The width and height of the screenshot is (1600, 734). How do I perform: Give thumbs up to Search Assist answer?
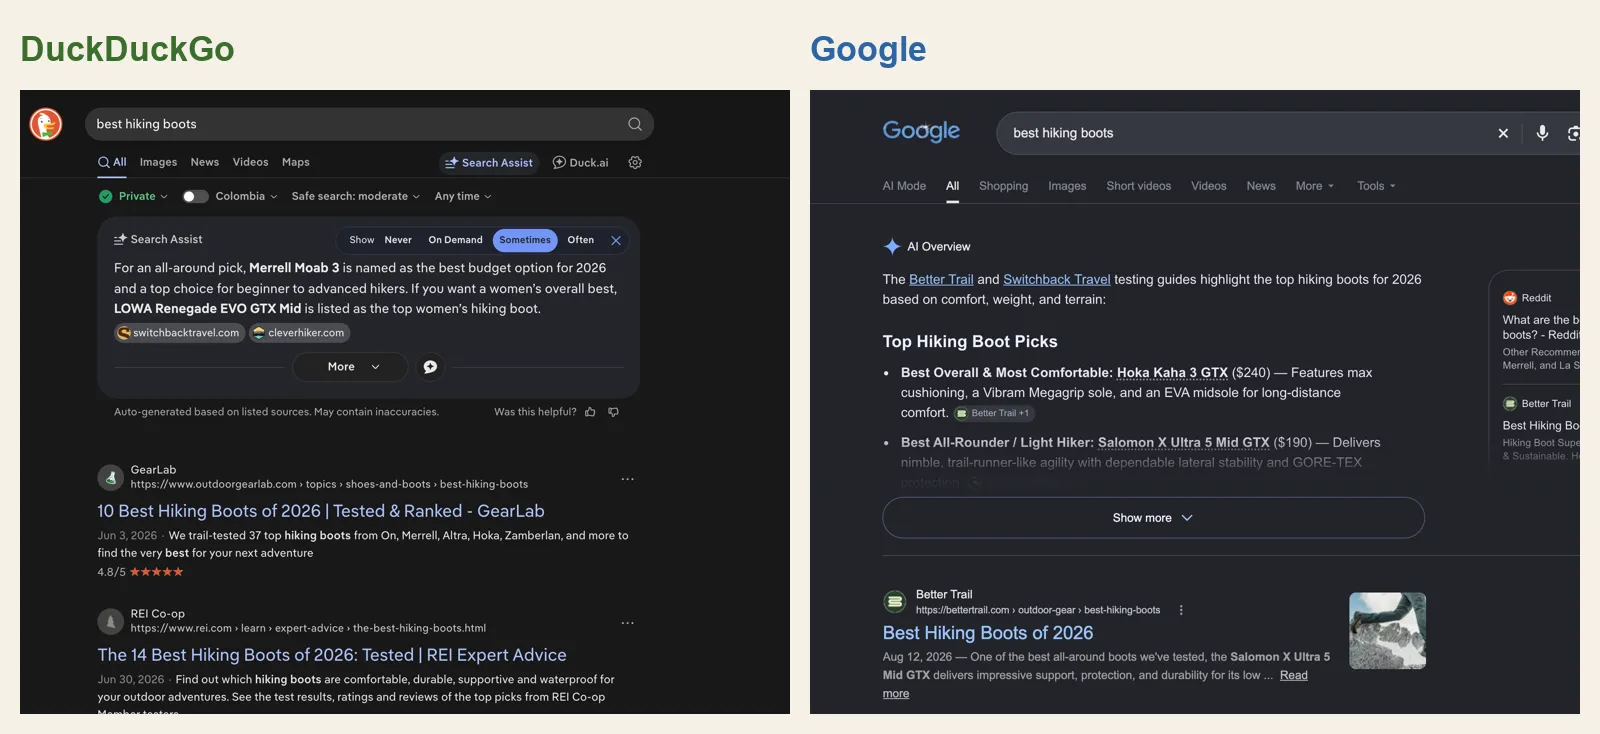[590, 412]
